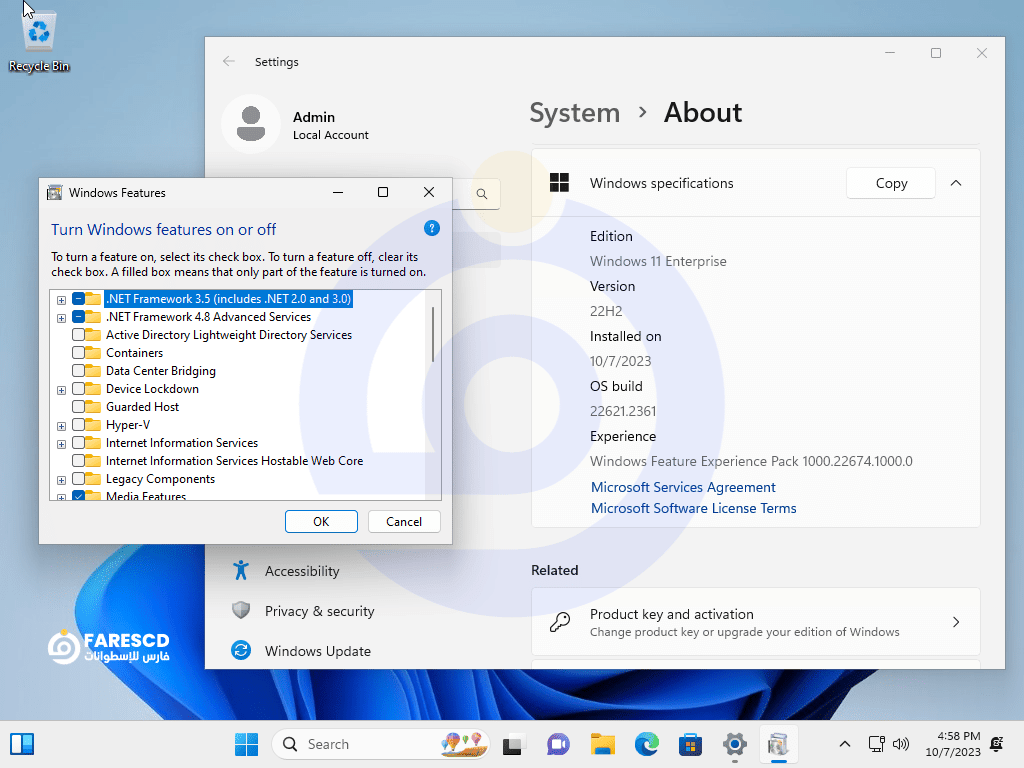Launch the Chat app from the taskbar
Image resolution: width=1024 pixels, height=768 pixels.
coord(558,744)
